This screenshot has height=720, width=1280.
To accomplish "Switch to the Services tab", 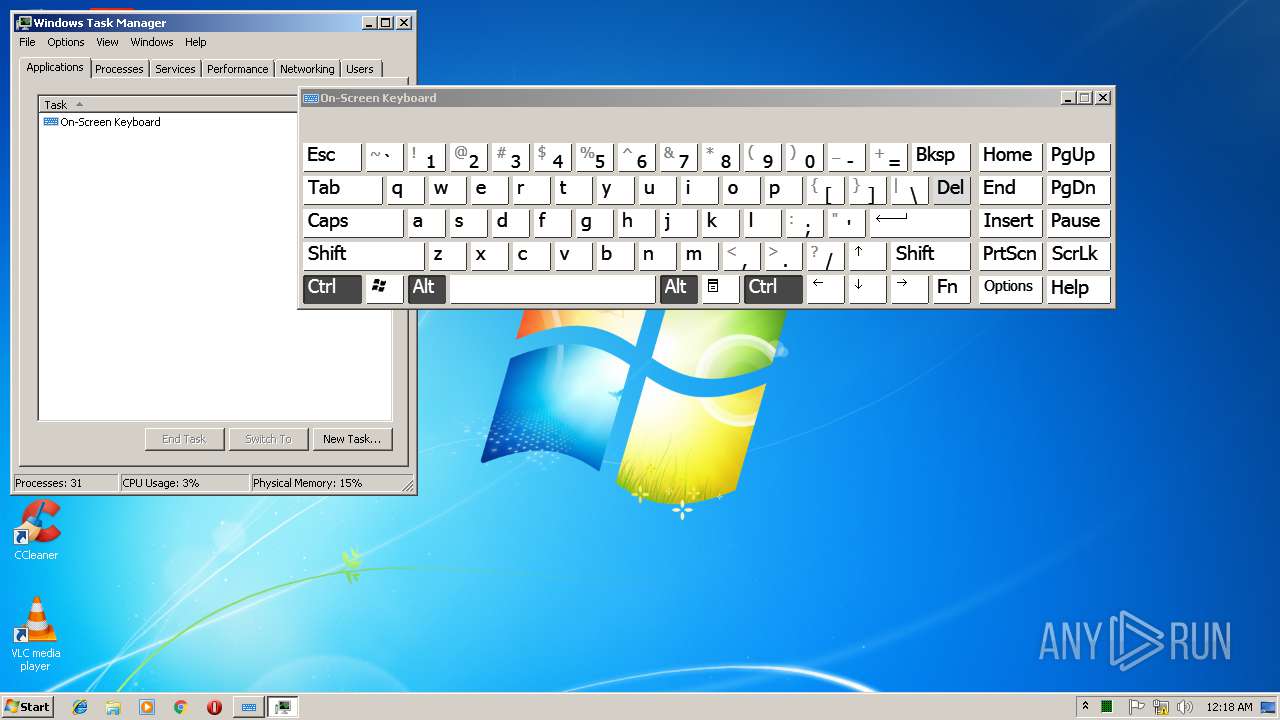I will [175, 69].
